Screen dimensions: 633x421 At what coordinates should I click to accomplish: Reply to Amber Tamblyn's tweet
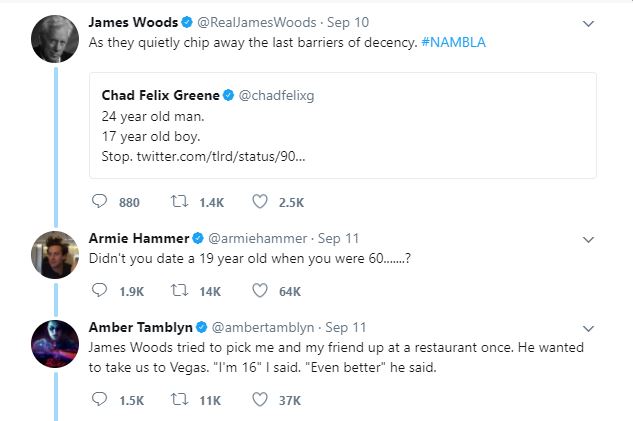[99, 399]
